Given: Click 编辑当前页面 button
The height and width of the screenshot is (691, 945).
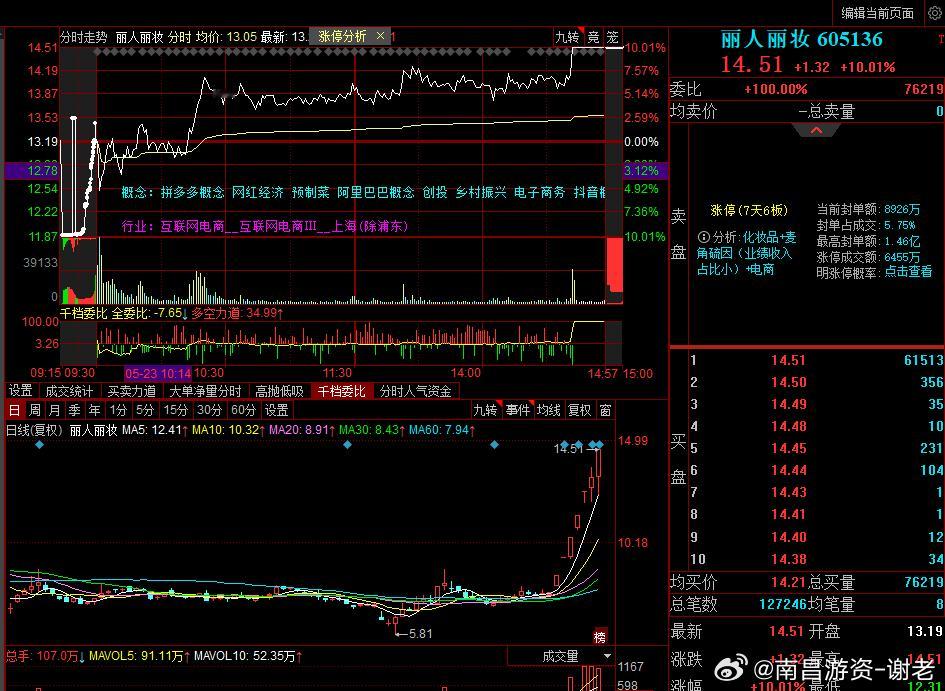Looking at the screenshot, I should point(878,13).
